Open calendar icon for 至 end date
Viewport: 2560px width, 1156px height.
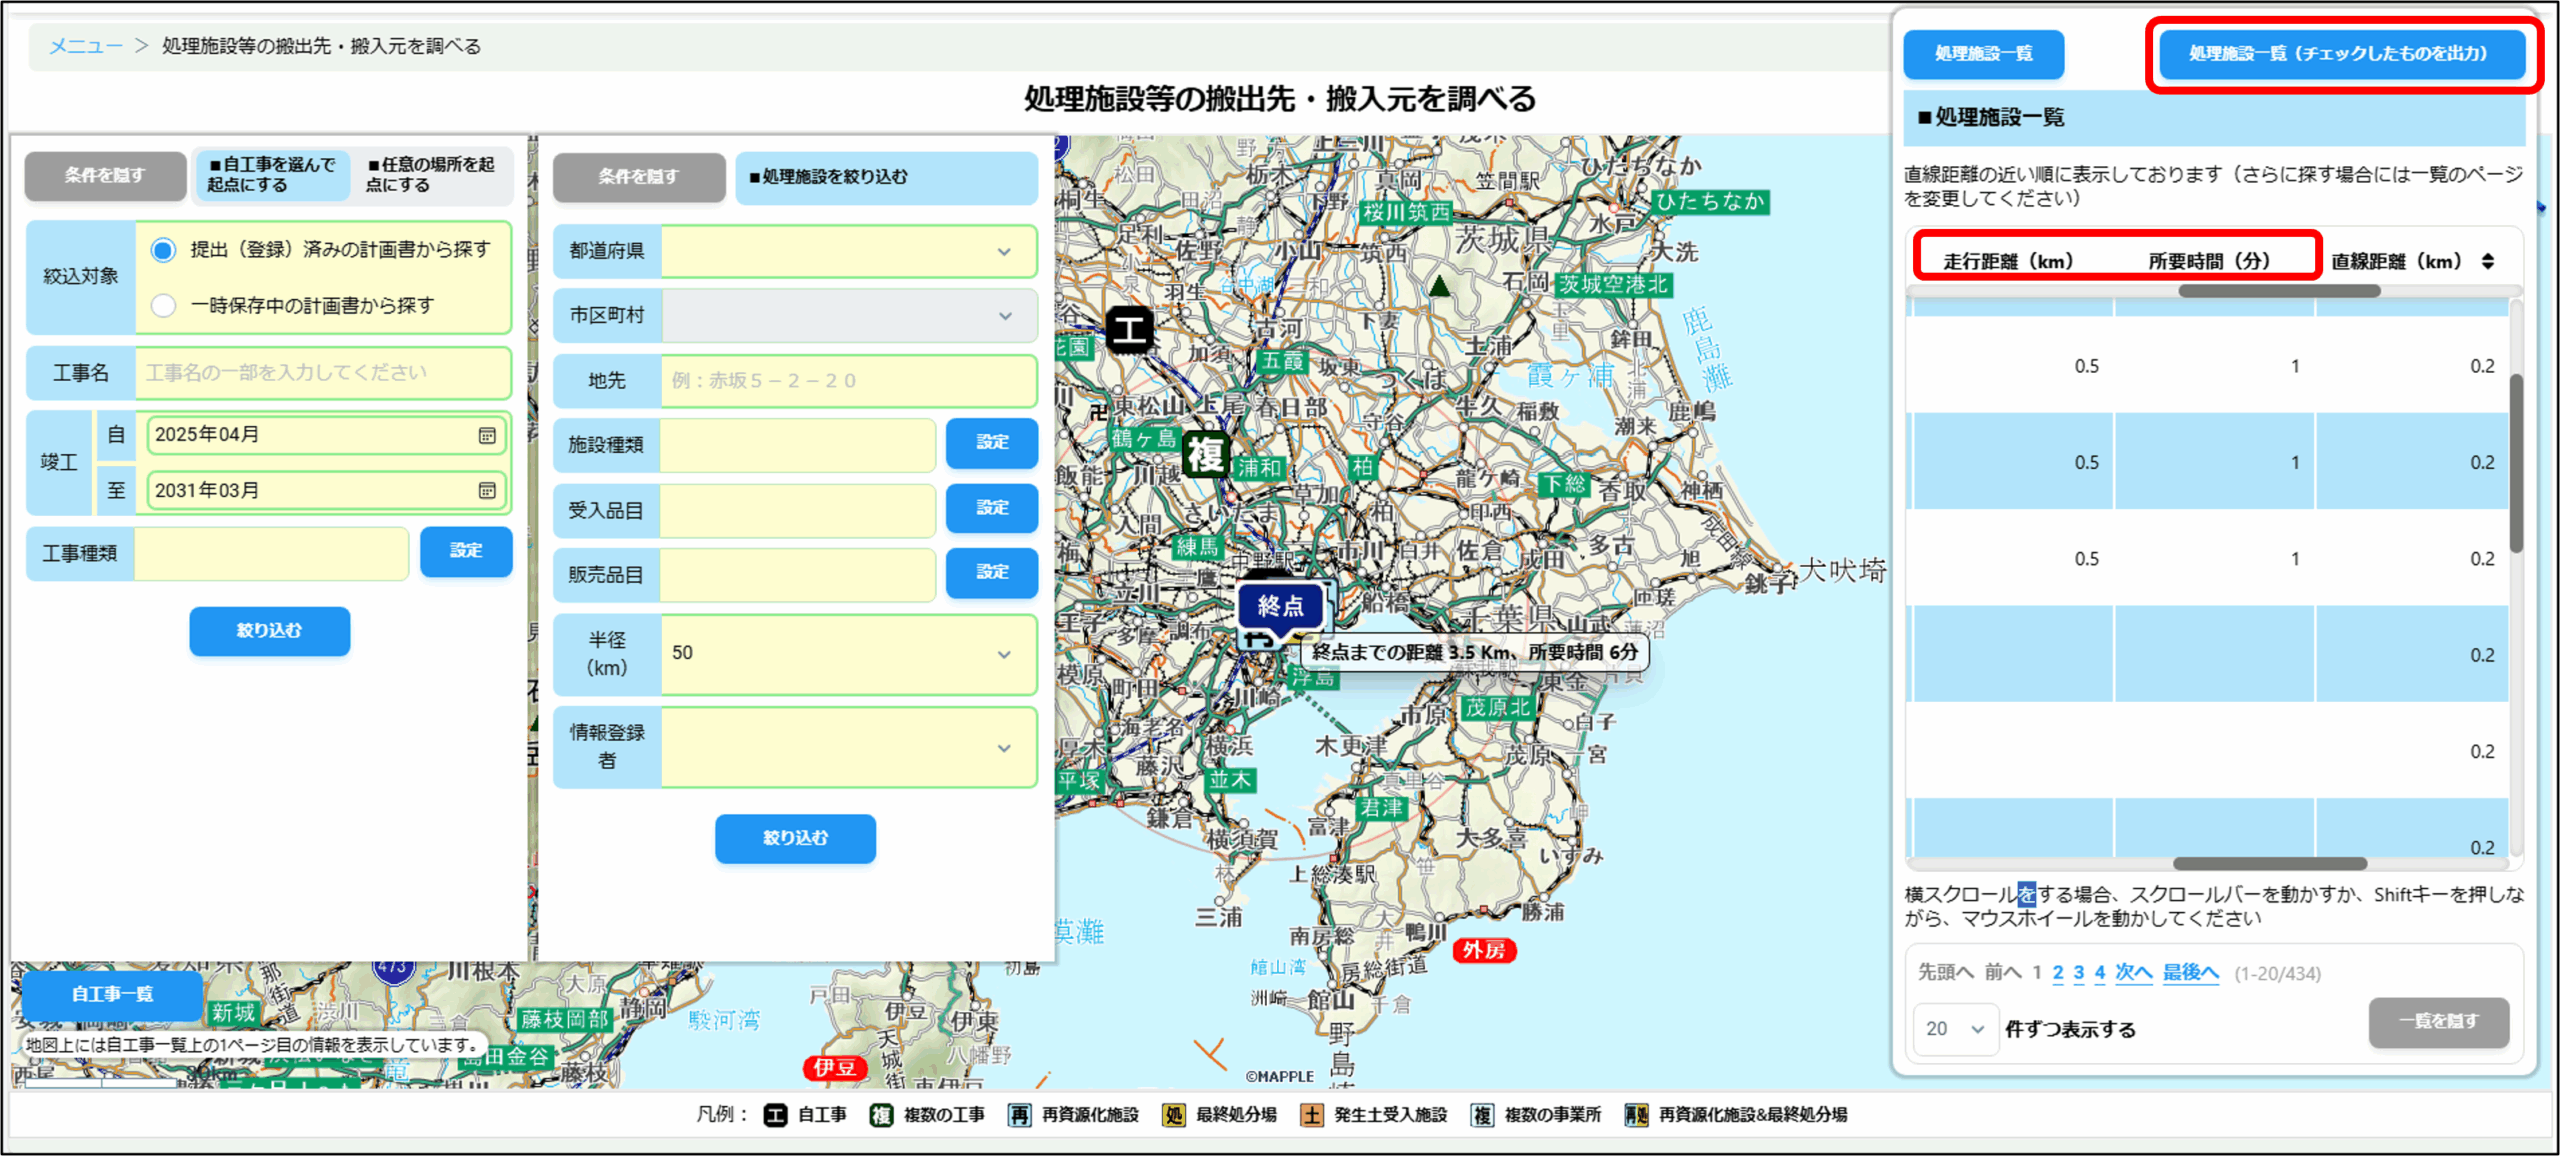[x=487, y=490]
